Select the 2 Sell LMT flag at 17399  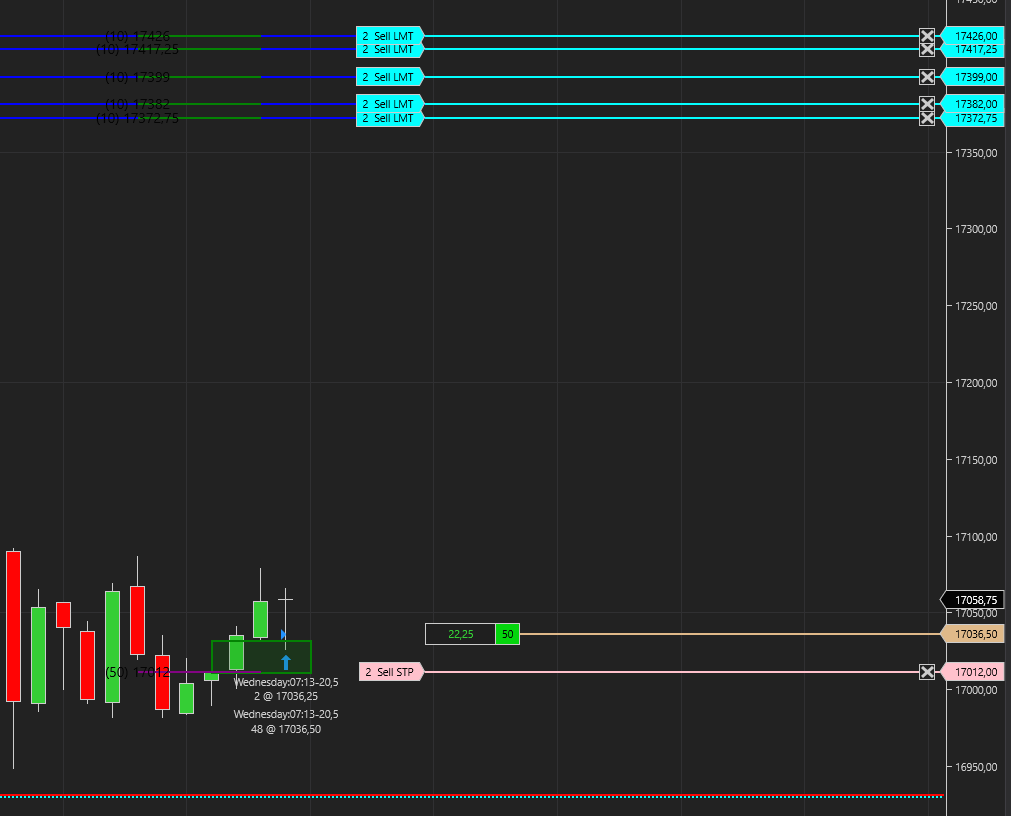[x=389, y=77]
